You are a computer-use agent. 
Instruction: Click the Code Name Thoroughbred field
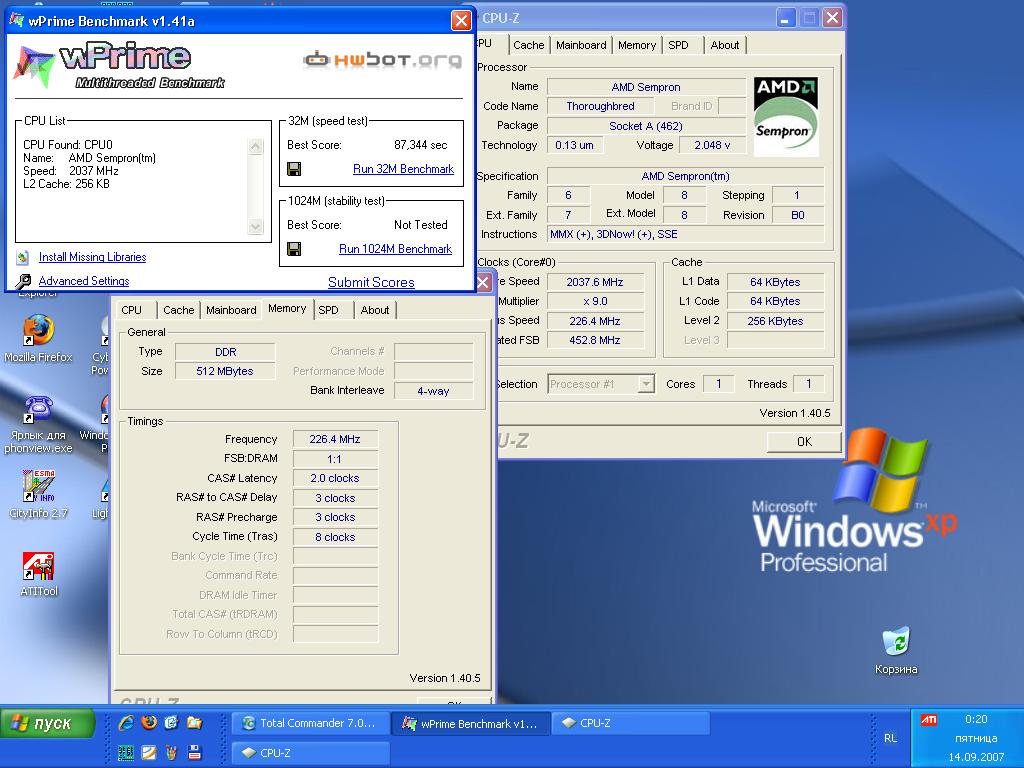pos(600,106)
